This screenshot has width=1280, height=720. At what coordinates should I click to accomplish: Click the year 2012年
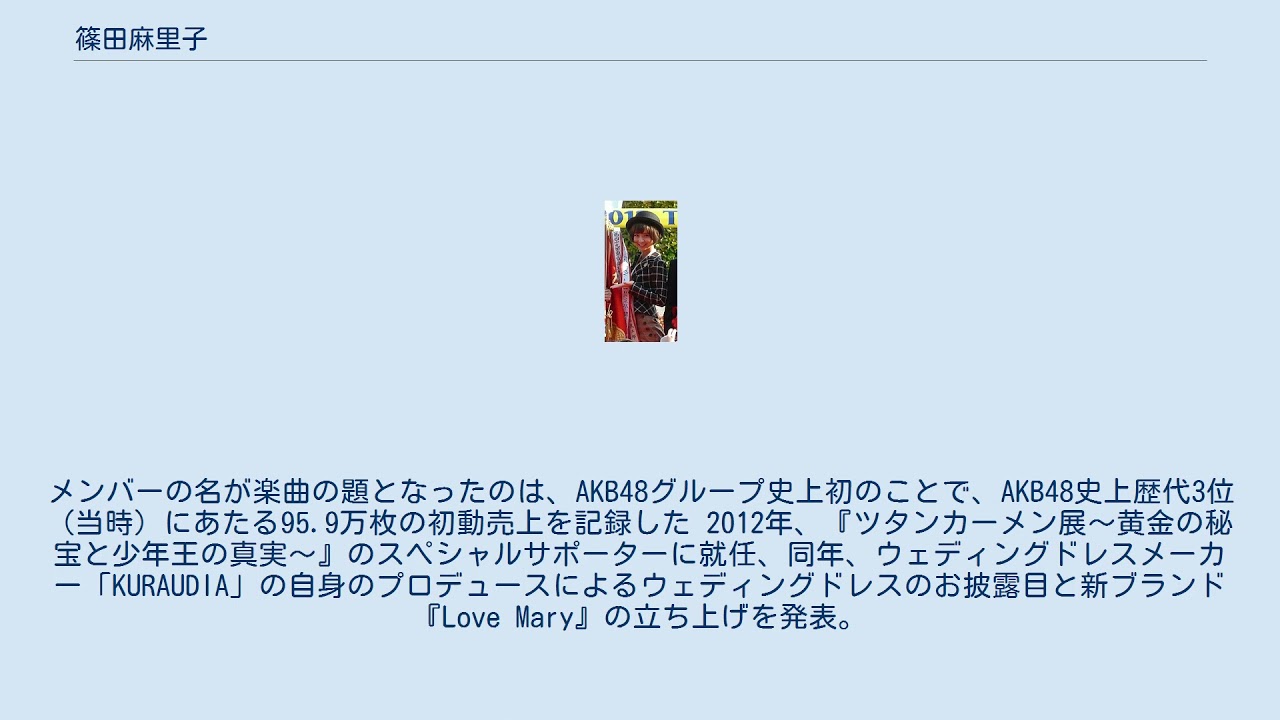click(747, 523)
